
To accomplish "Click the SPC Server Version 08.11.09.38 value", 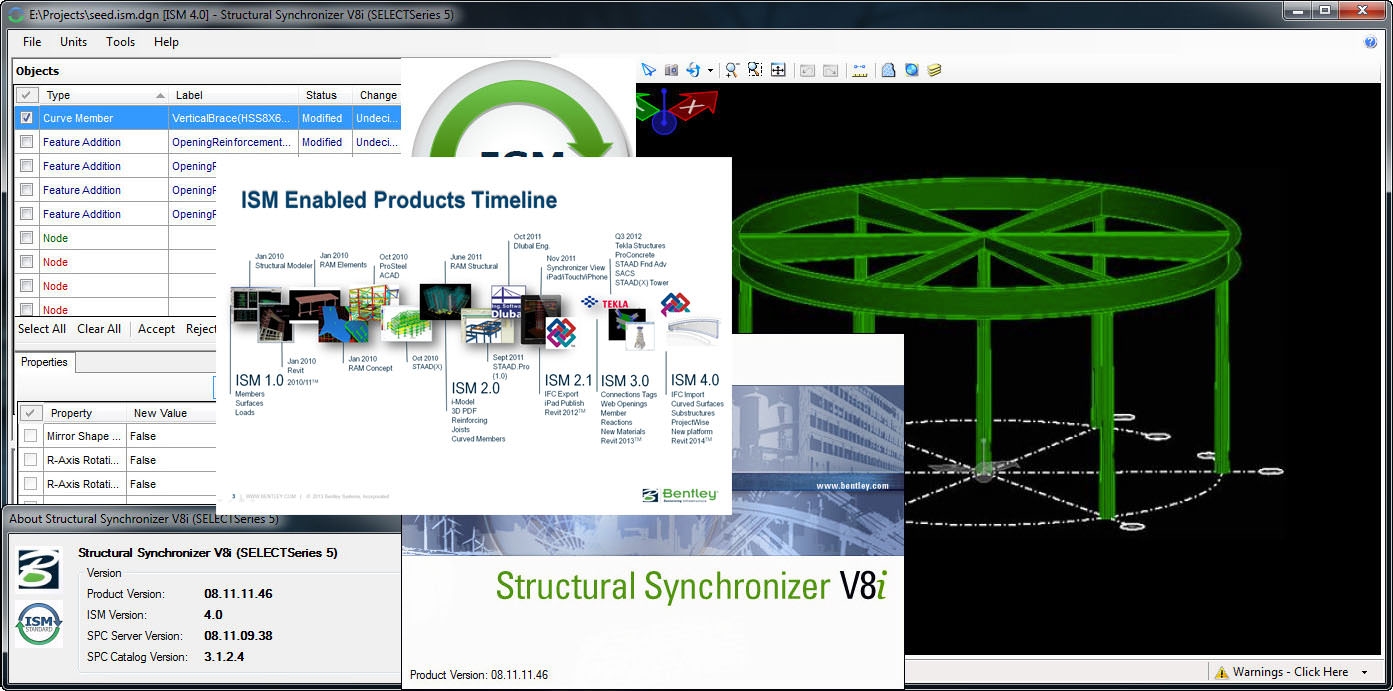I will pos(238,636).
